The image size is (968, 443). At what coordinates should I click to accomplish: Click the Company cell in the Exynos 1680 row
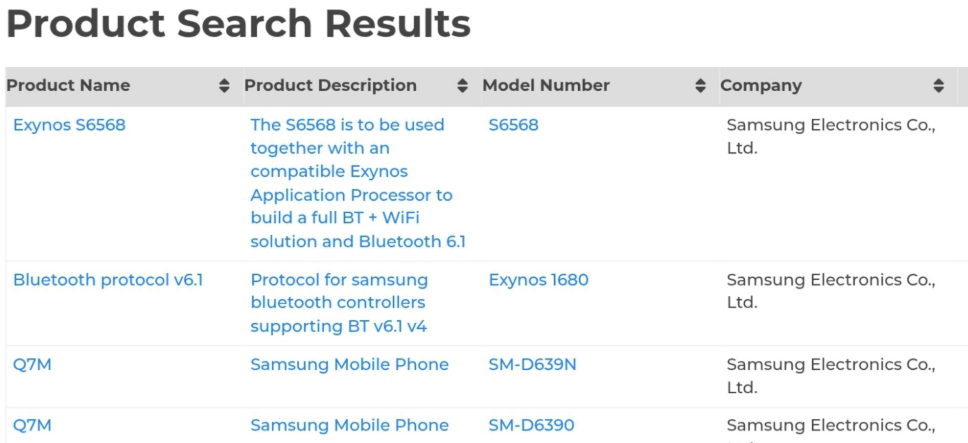[x=830, y=291]
